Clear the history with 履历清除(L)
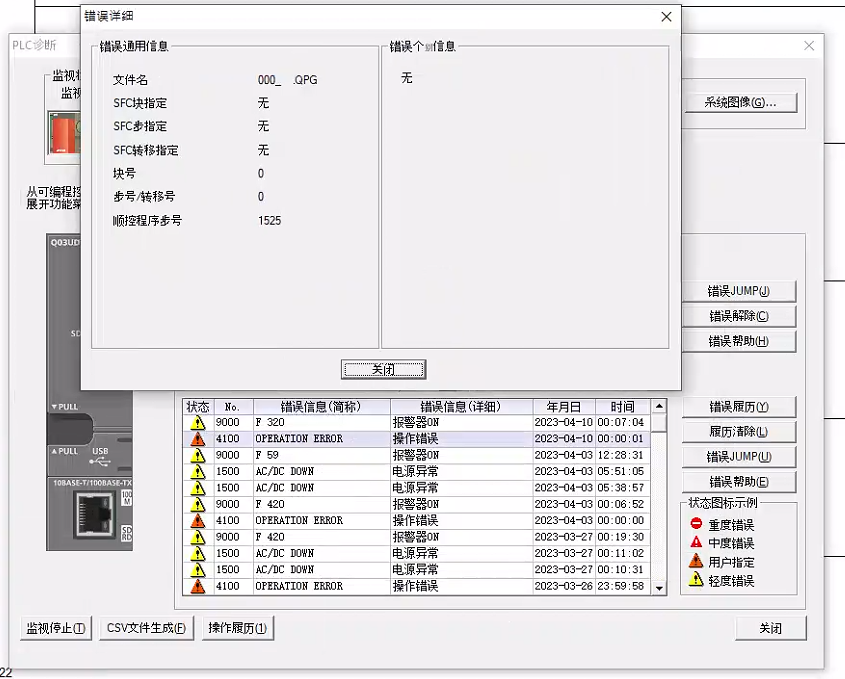 point(738,432)
